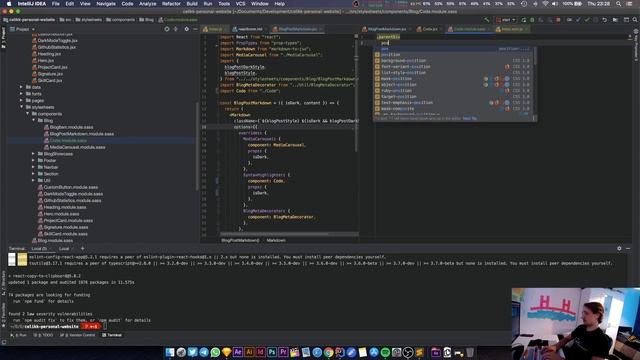
Task: Expand the BlogShowcase folder
Action: 33,154
